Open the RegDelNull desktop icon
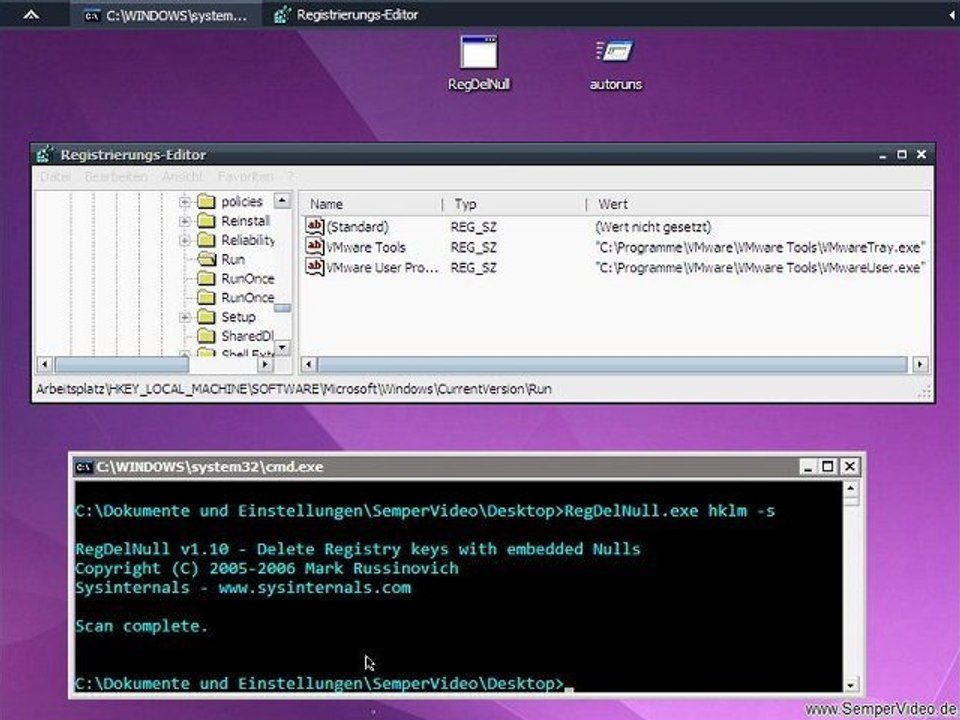 479,62
